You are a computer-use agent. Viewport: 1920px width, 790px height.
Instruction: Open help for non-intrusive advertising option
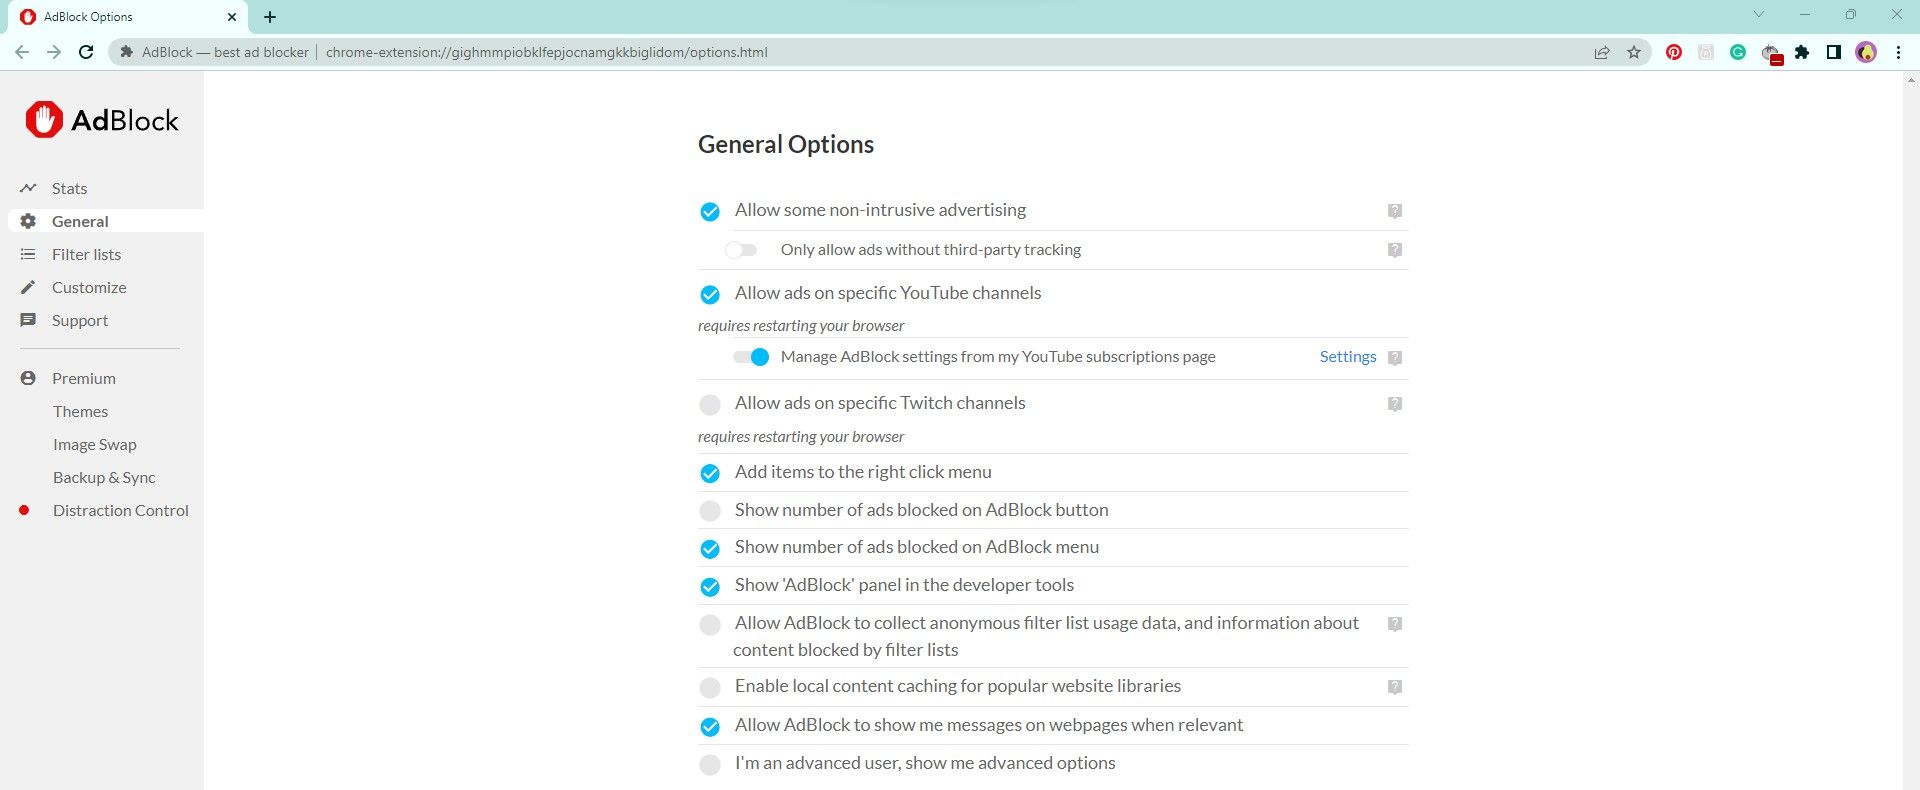tap(1394, 211)
